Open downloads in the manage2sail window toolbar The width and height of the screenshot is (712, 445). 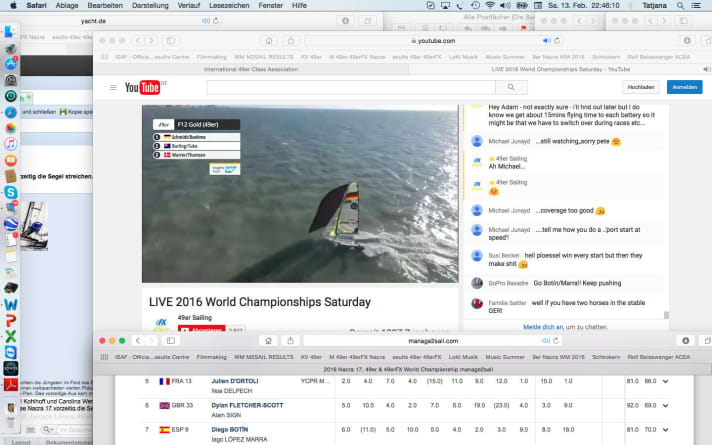(686, 341)
